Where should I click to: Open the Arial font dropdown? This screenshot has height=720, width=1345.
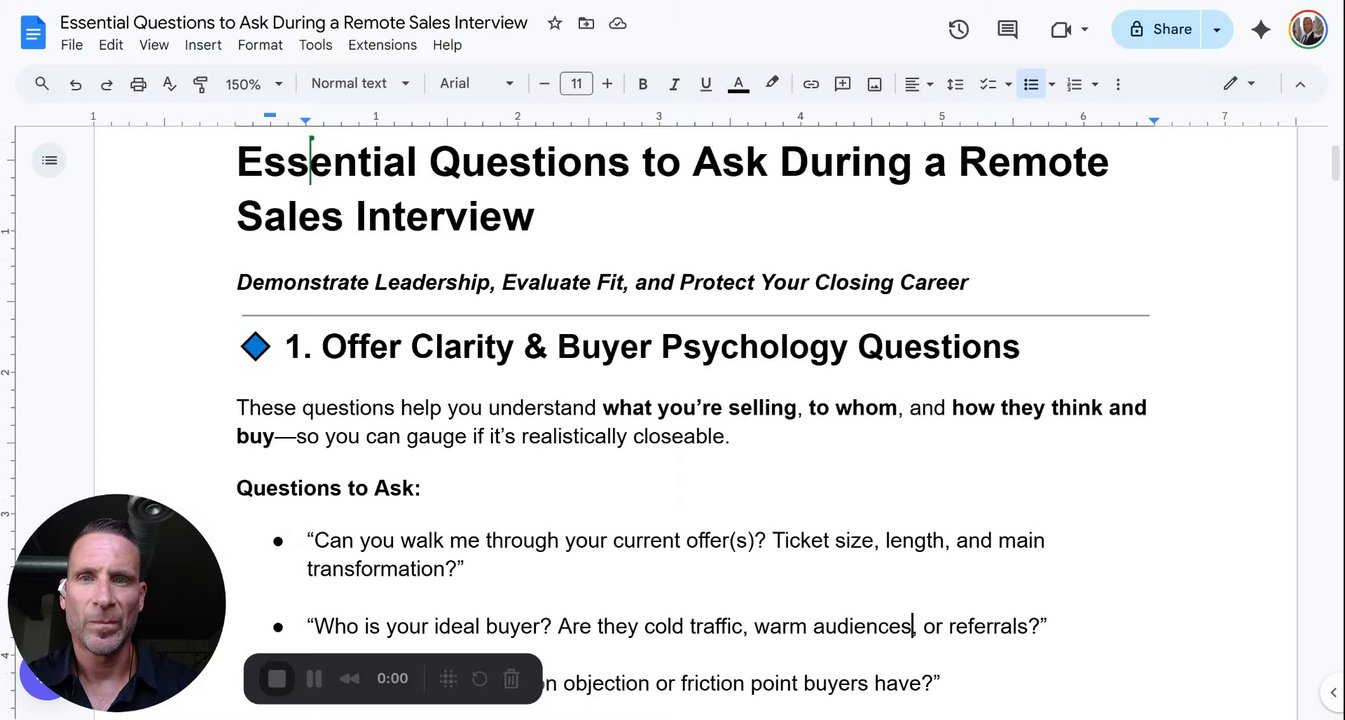(477, 84)
